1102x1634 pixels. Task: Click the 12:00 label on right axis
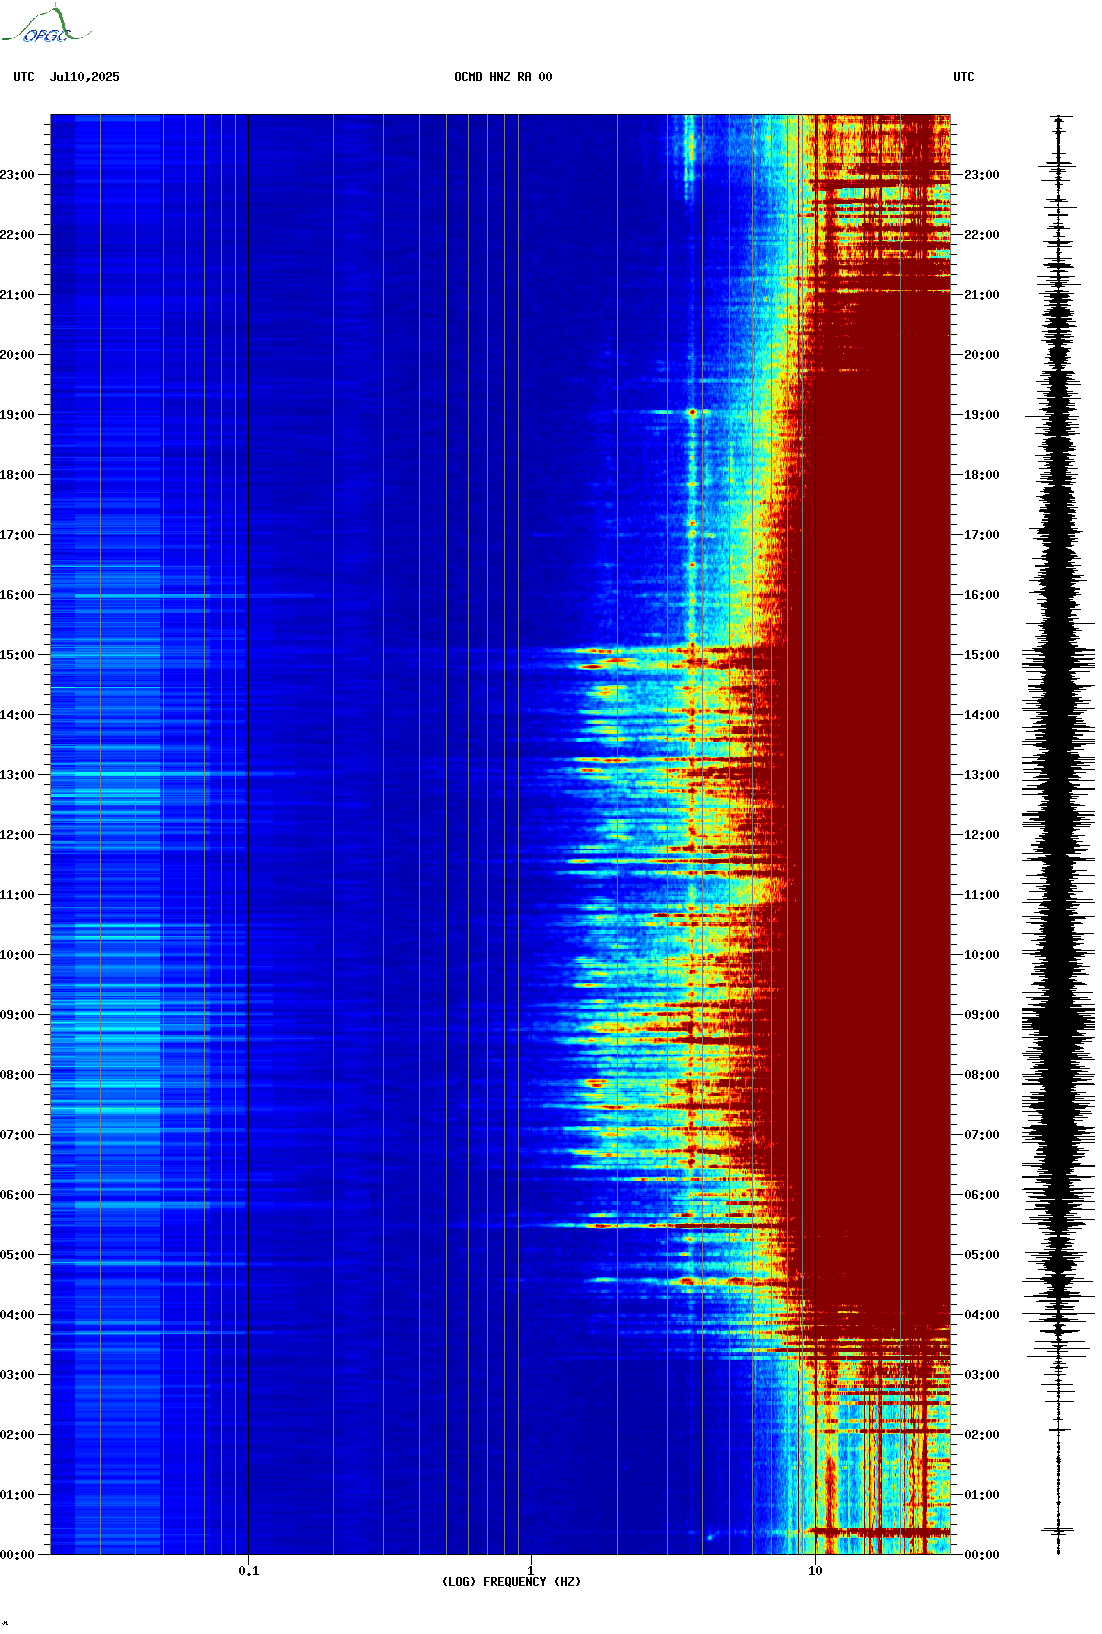click(x=982, y=835)
